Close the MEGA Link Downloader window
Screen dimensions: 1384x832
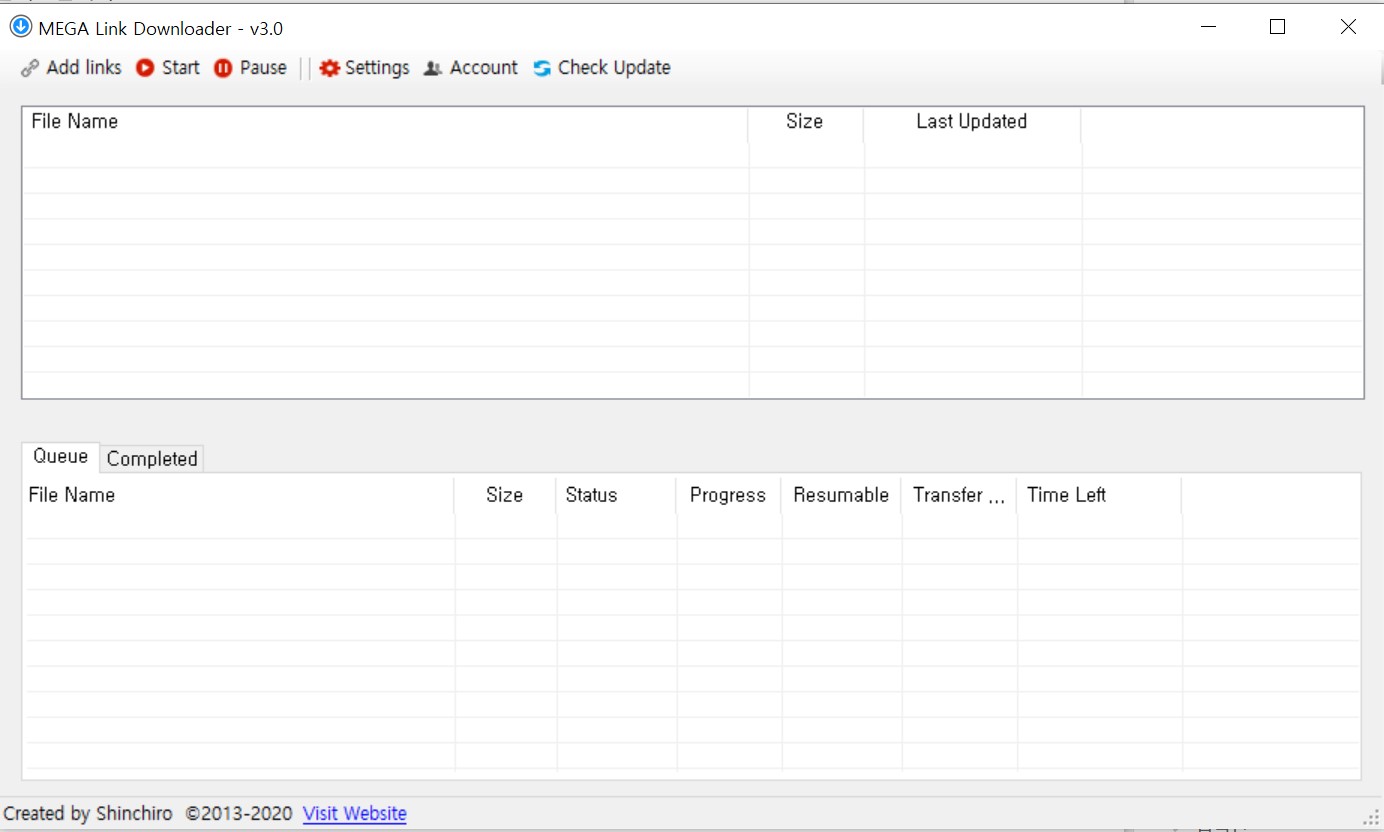1348,27
